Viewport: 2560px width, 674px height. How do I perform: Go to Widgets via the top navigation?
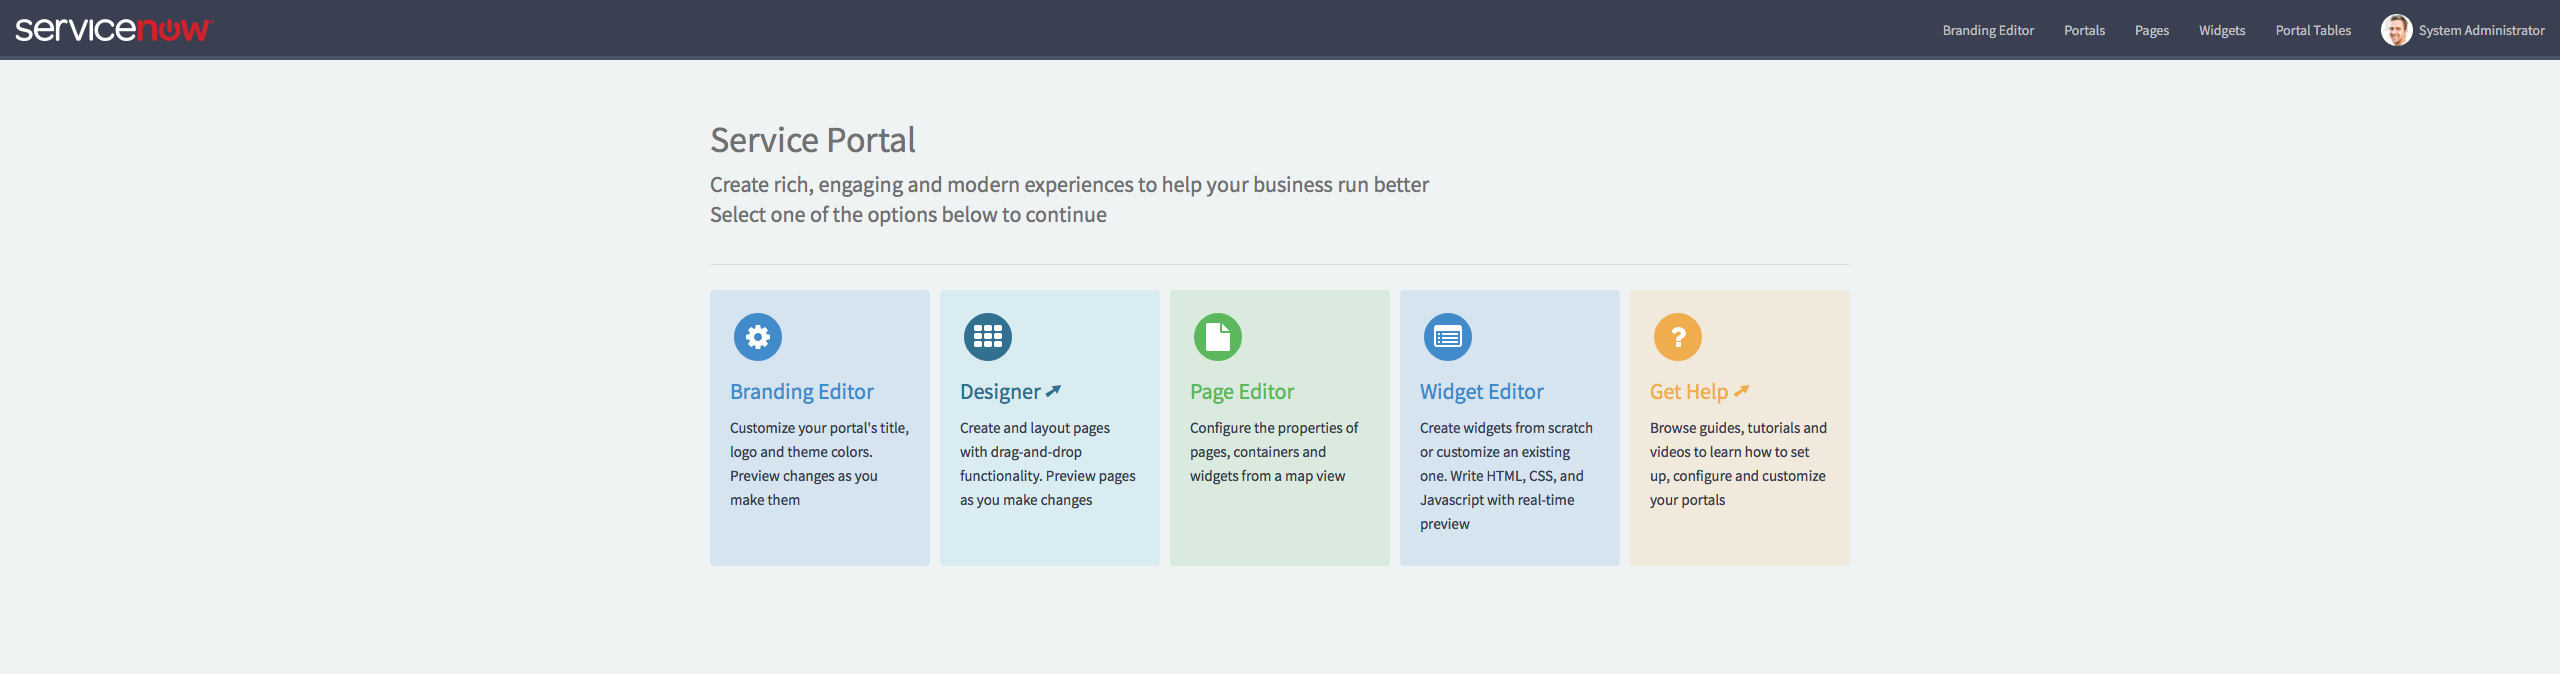pyautogui.click(x=2221, y=30)
